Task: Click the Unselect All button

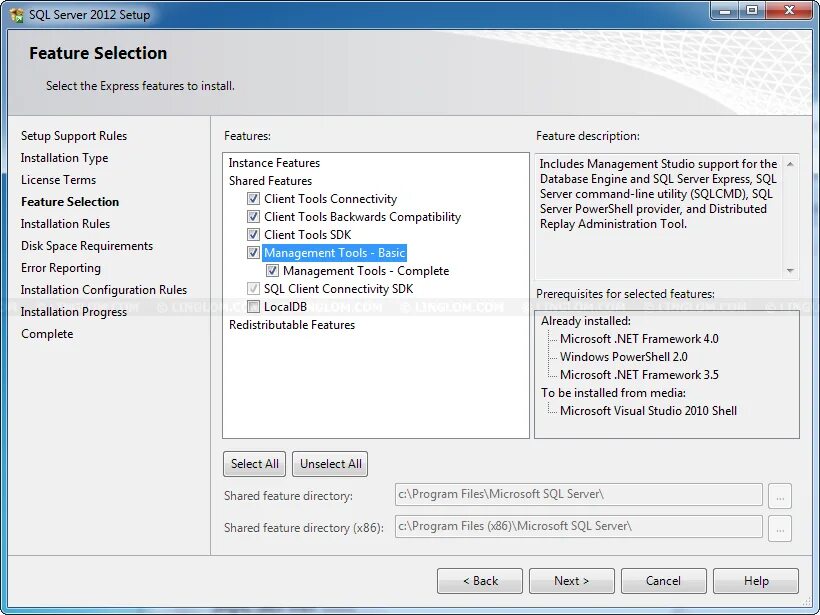Action: coord(331,464)
